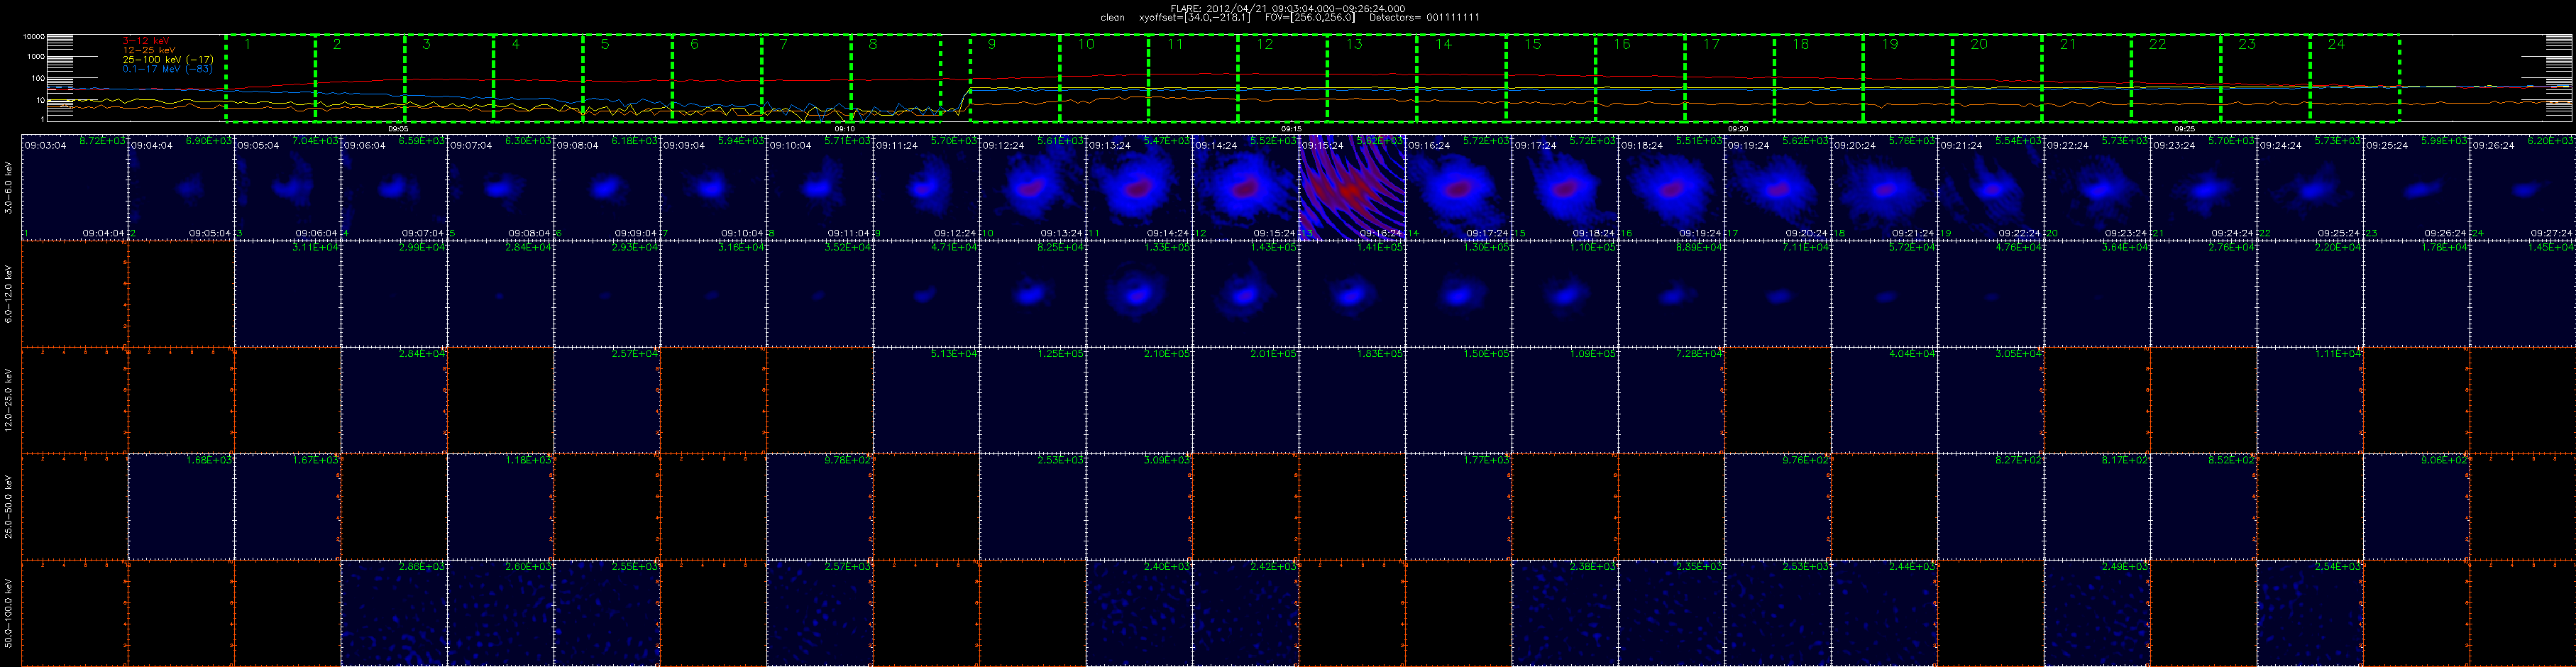Screen dimensions: 2576x667
Task: Click the 'Detectors= 001111111' header text
Action: click(x=1424, y=17)
